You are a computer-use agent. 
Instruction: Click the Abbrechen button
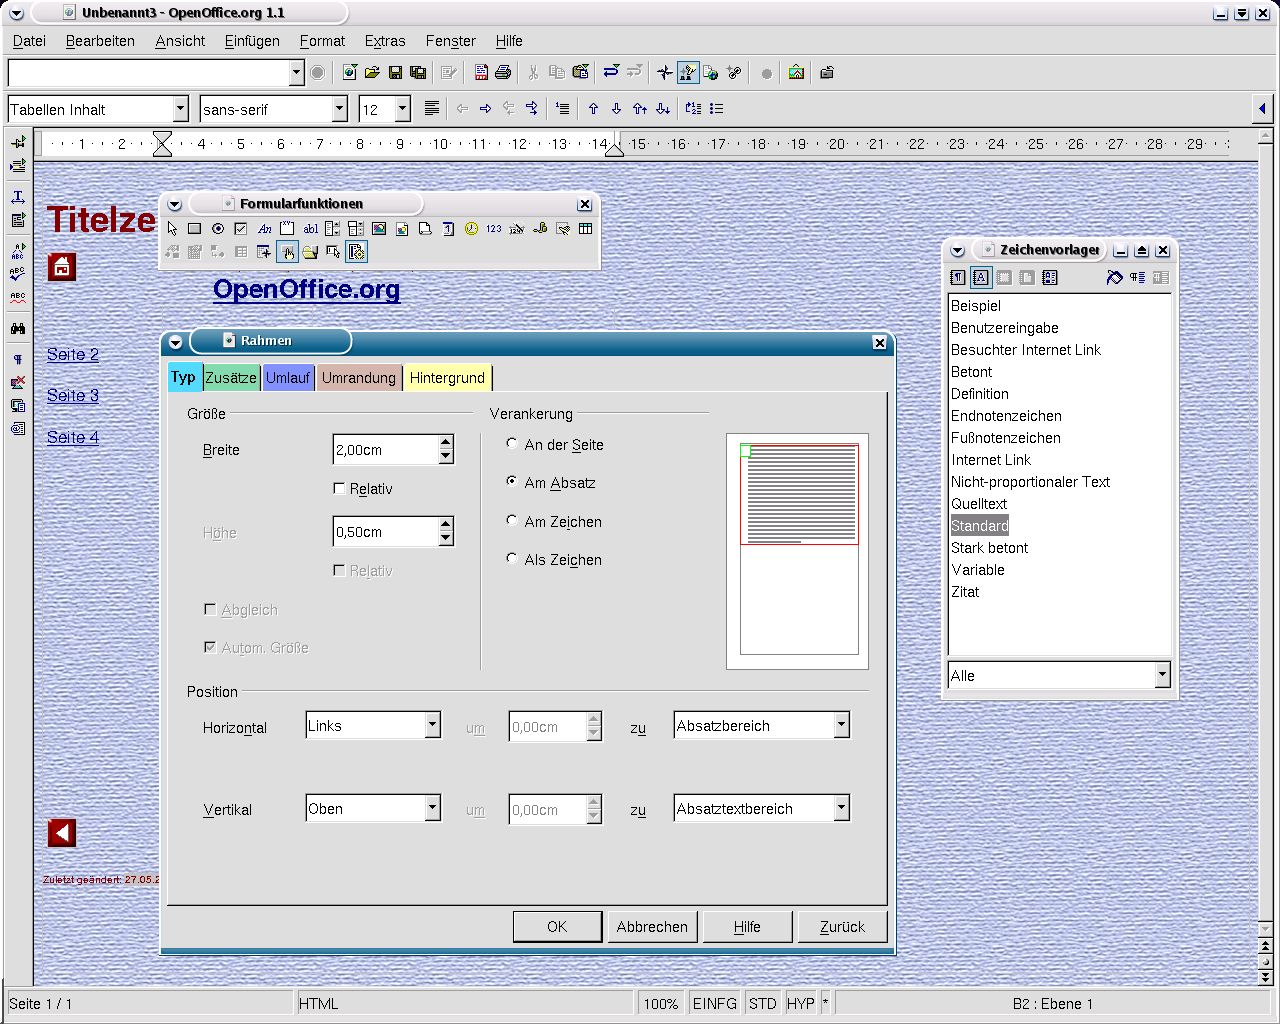[x=652, y=927]
